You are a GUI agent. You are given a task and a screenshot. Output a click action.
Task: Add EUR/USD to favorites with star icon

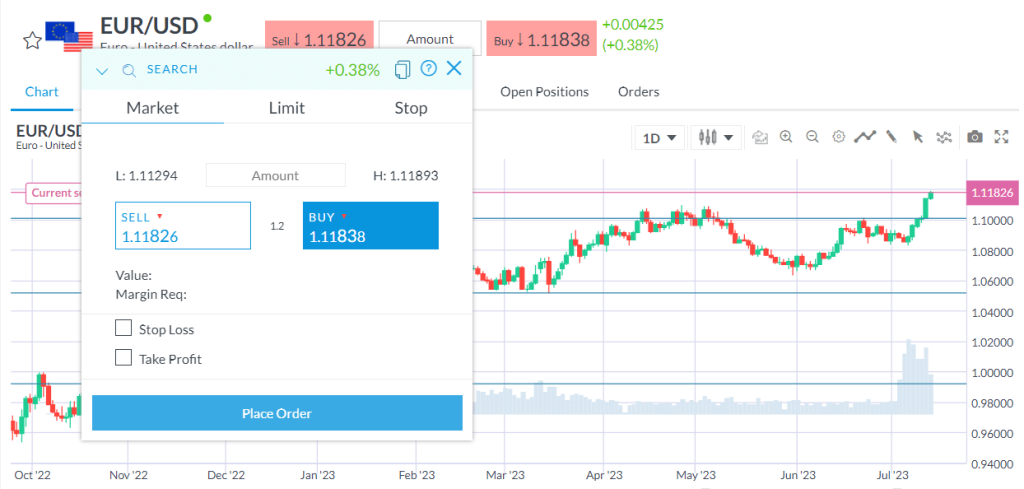(x=32, y=39)
